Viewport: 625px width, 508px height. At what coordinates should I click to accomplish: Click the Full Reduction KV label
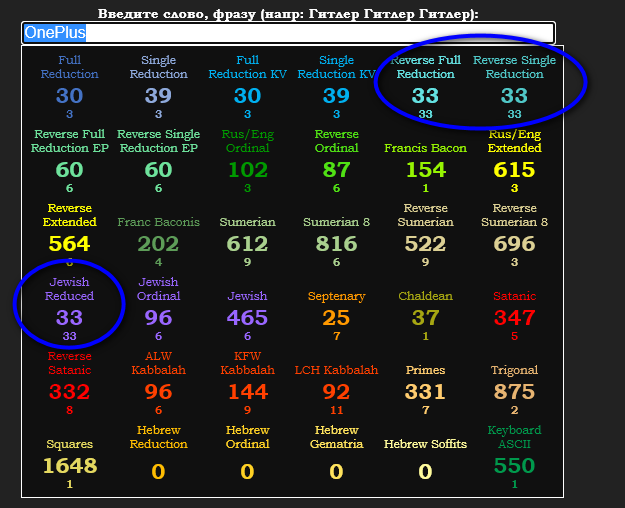[x=248, y=67]
